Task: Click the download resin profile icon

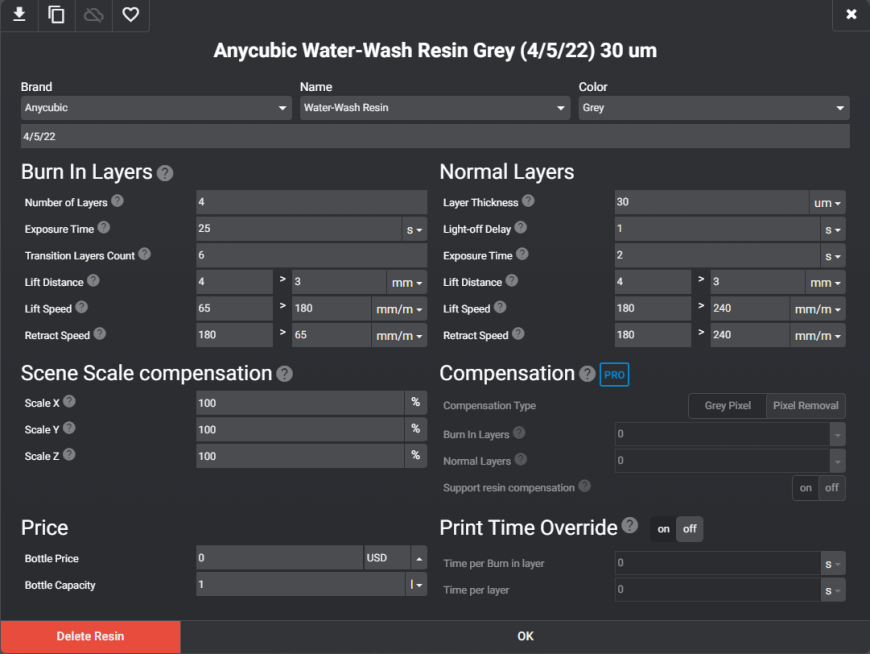Action: pos(19,14)
